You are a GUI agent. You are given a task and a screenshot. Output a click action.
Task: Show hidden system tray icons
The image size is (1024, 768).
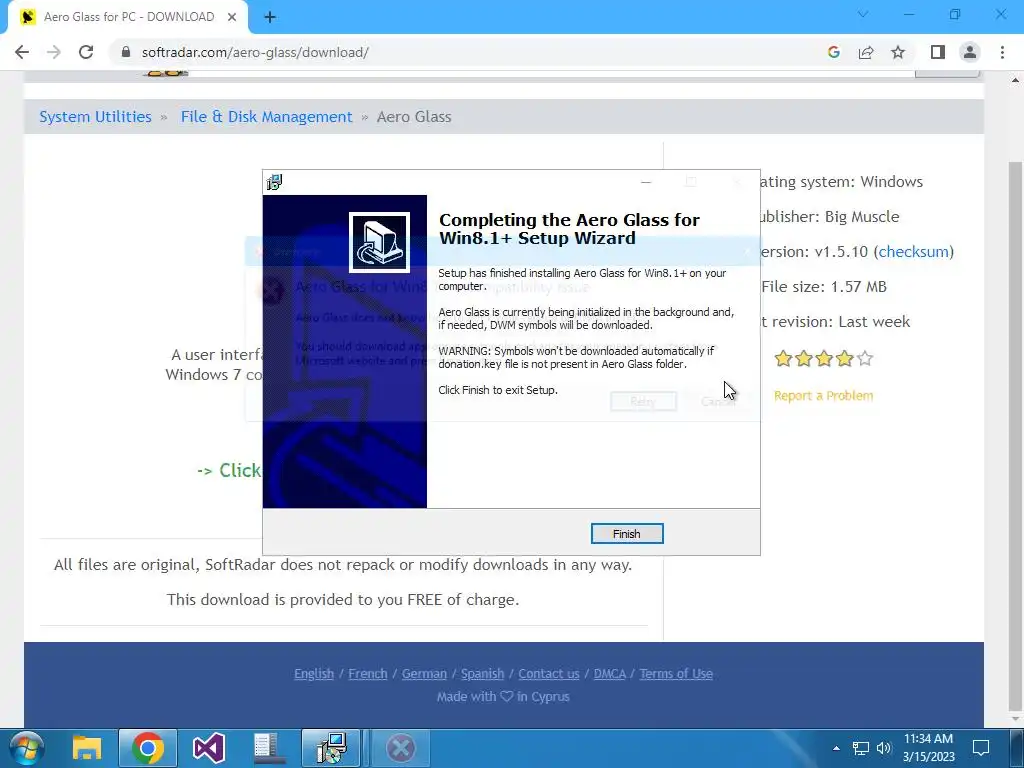pos(836,748)
